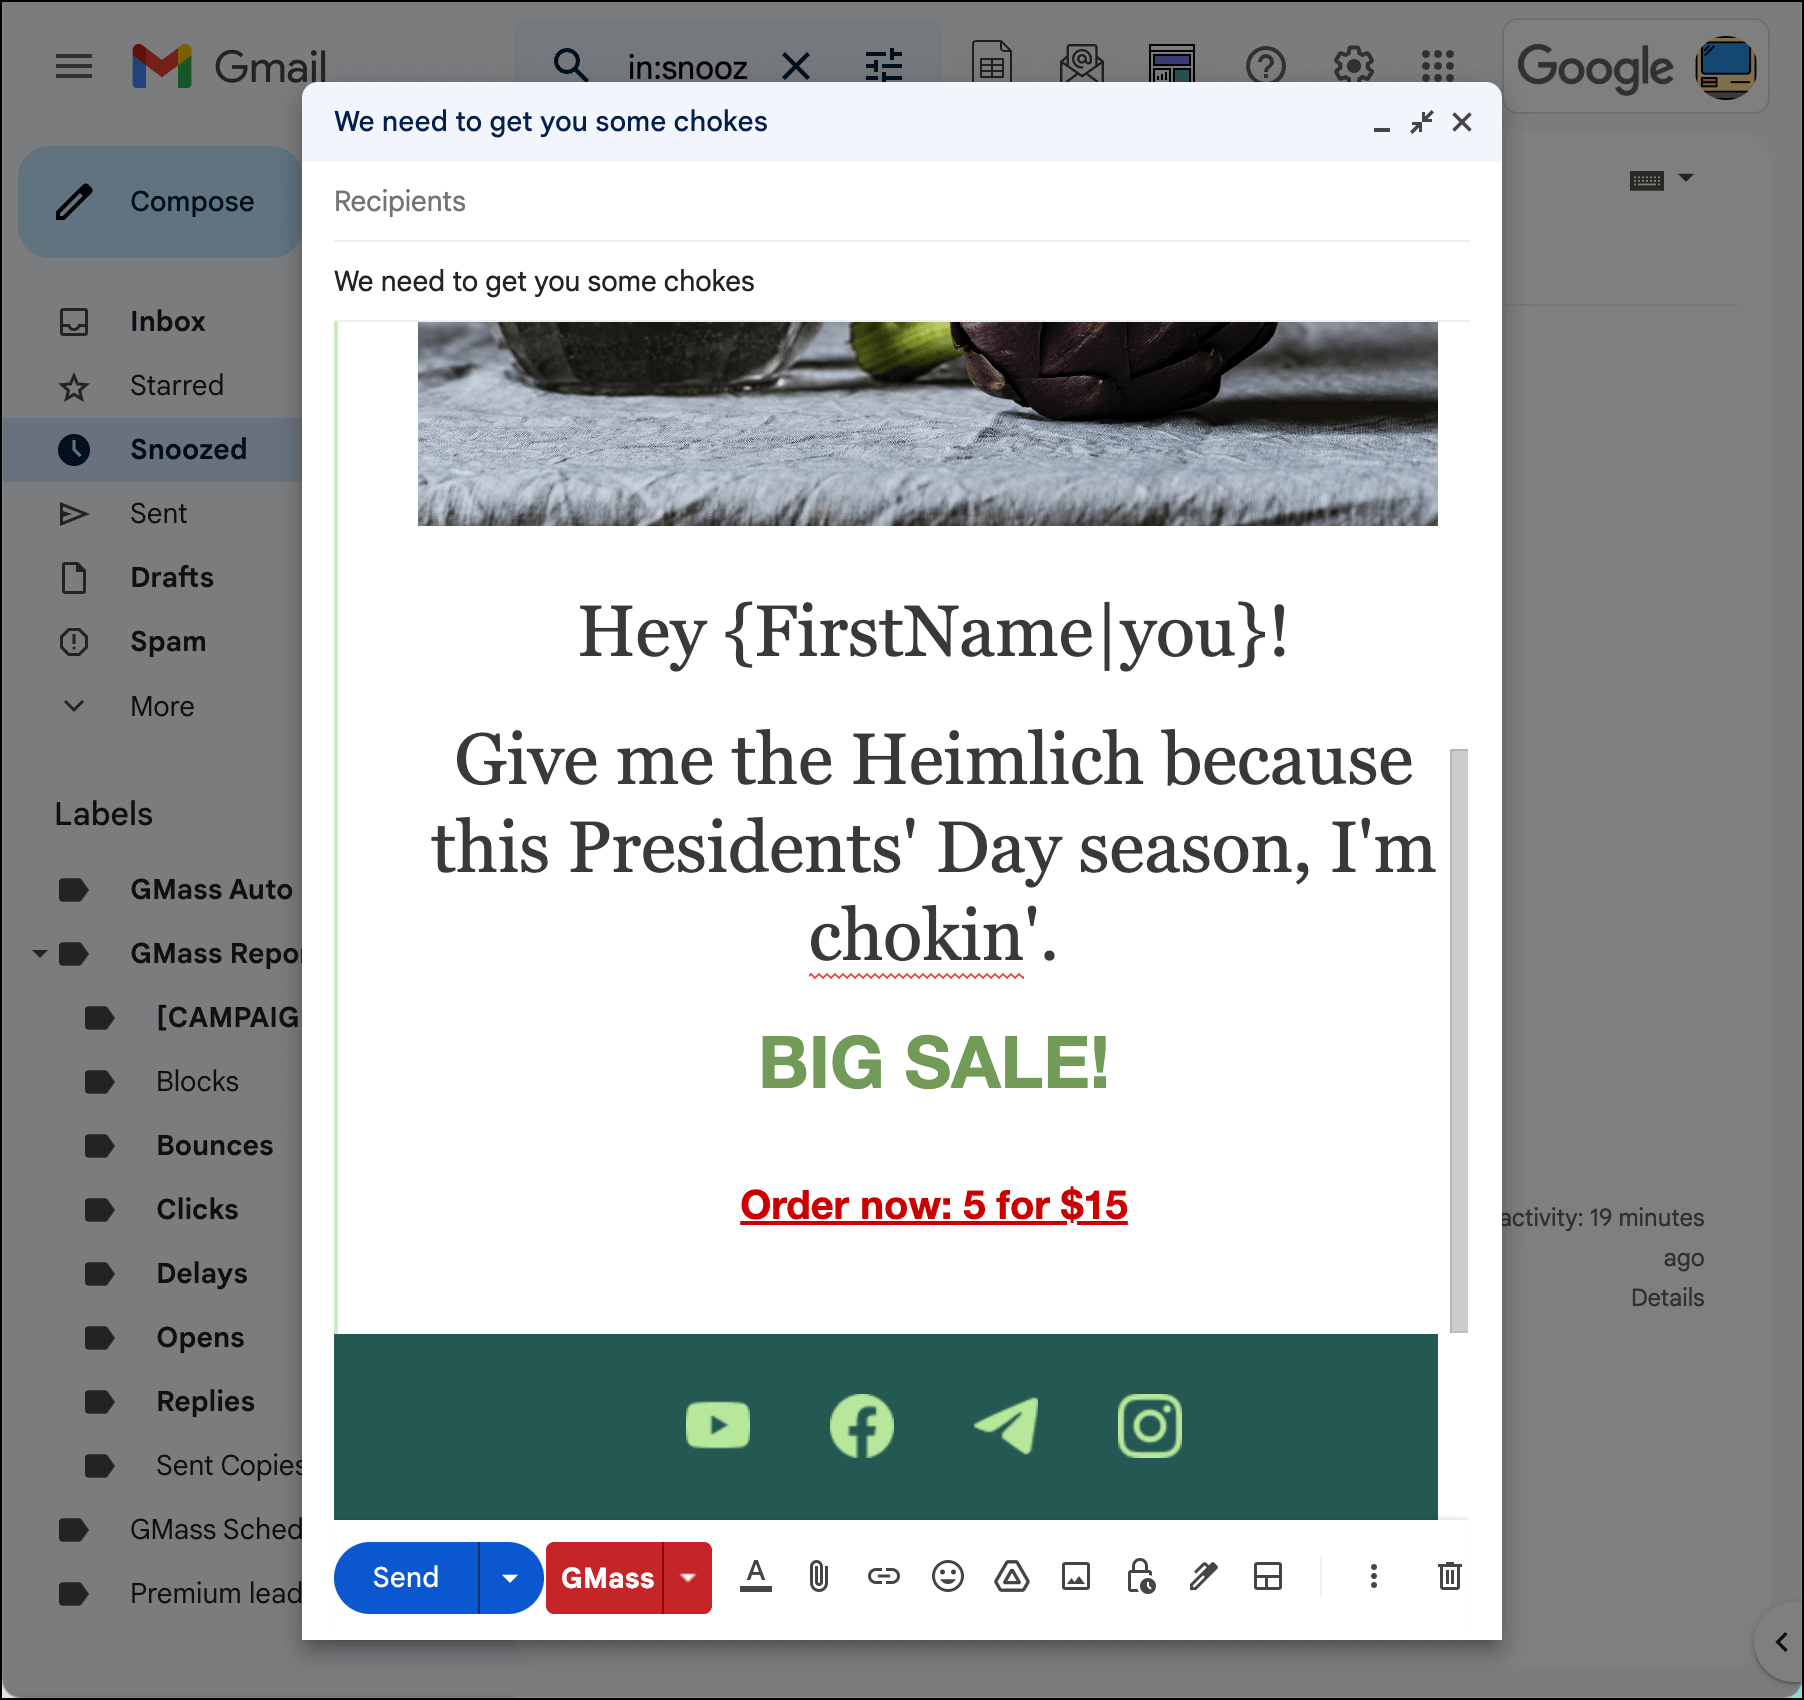Click the GMass dashboard window icon

point(1172,66)
